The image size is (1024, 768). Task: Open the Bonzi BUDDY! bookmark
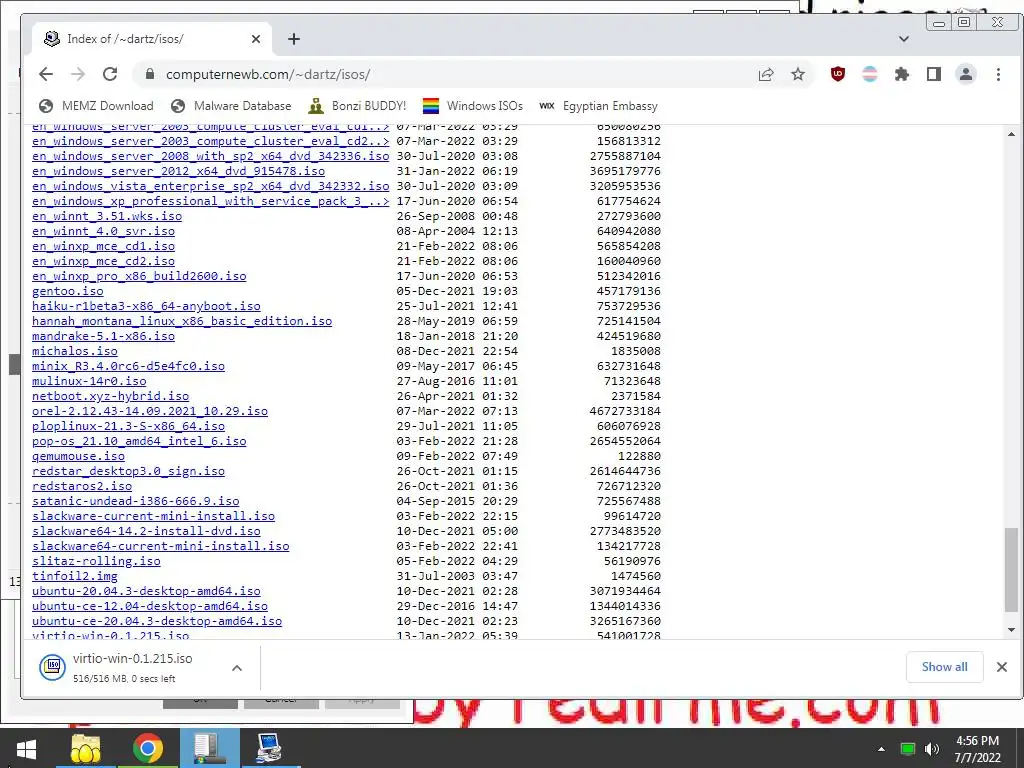point(357,106)
